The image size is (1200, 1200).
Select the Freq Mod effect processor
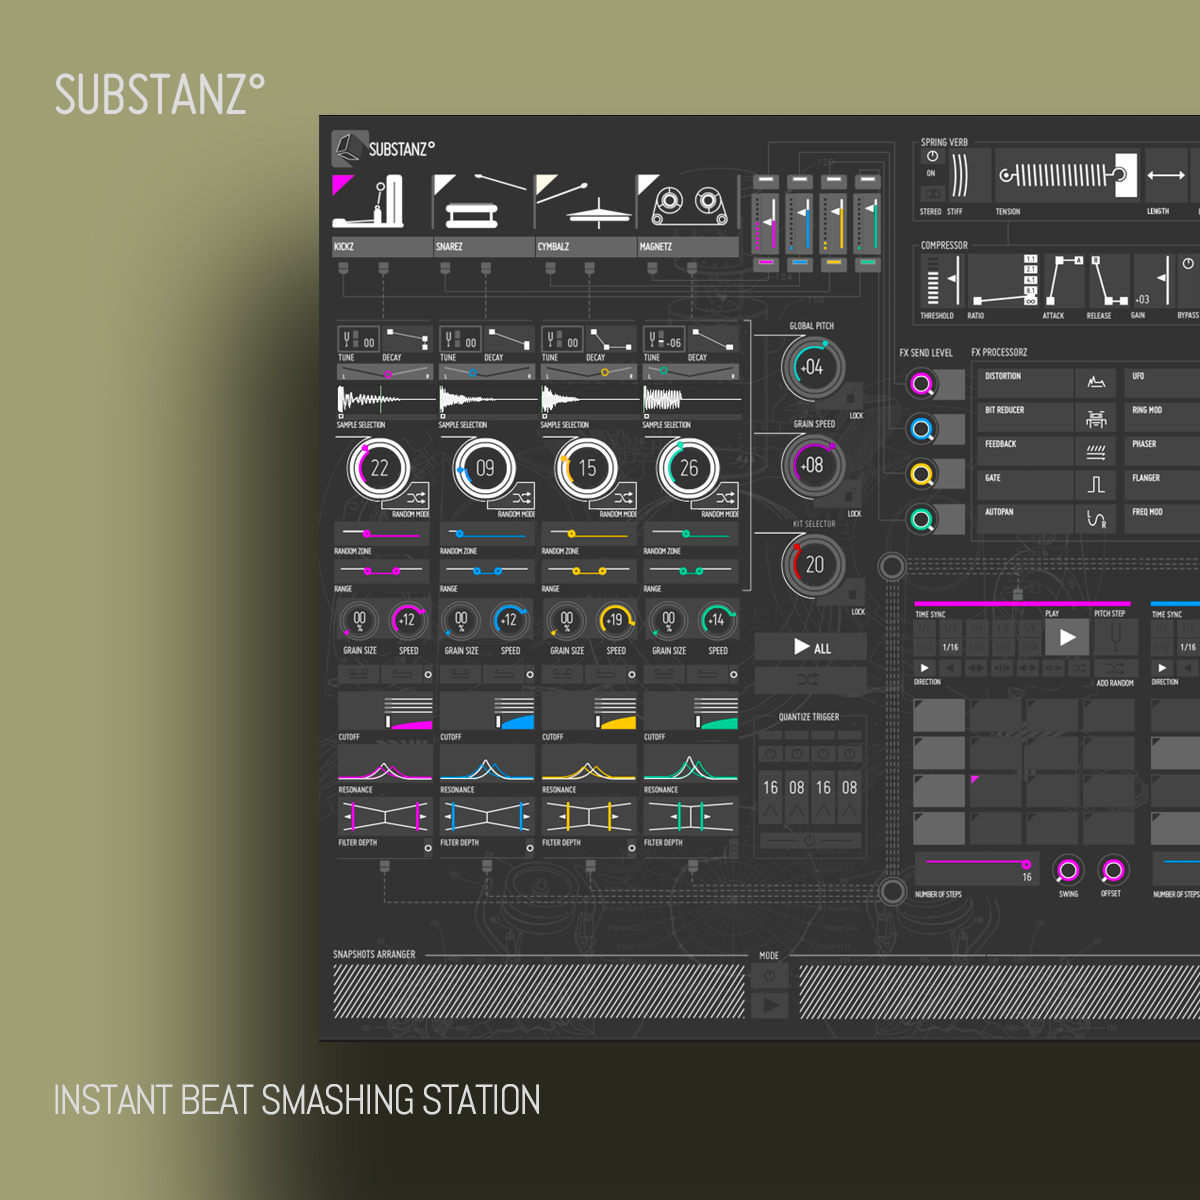[1162, 518]
